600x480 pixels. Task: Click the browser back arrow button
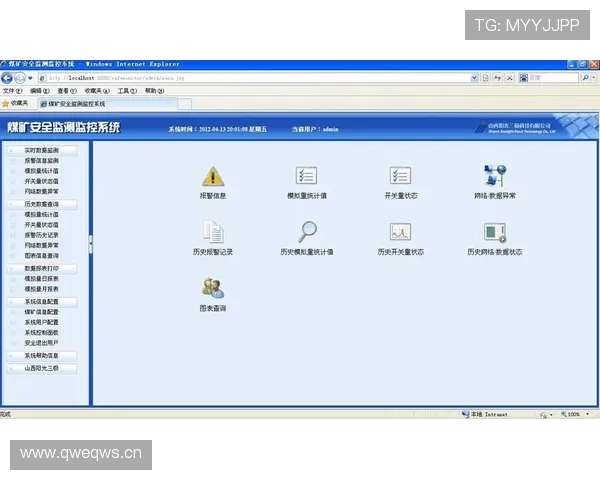pos(8,77)
